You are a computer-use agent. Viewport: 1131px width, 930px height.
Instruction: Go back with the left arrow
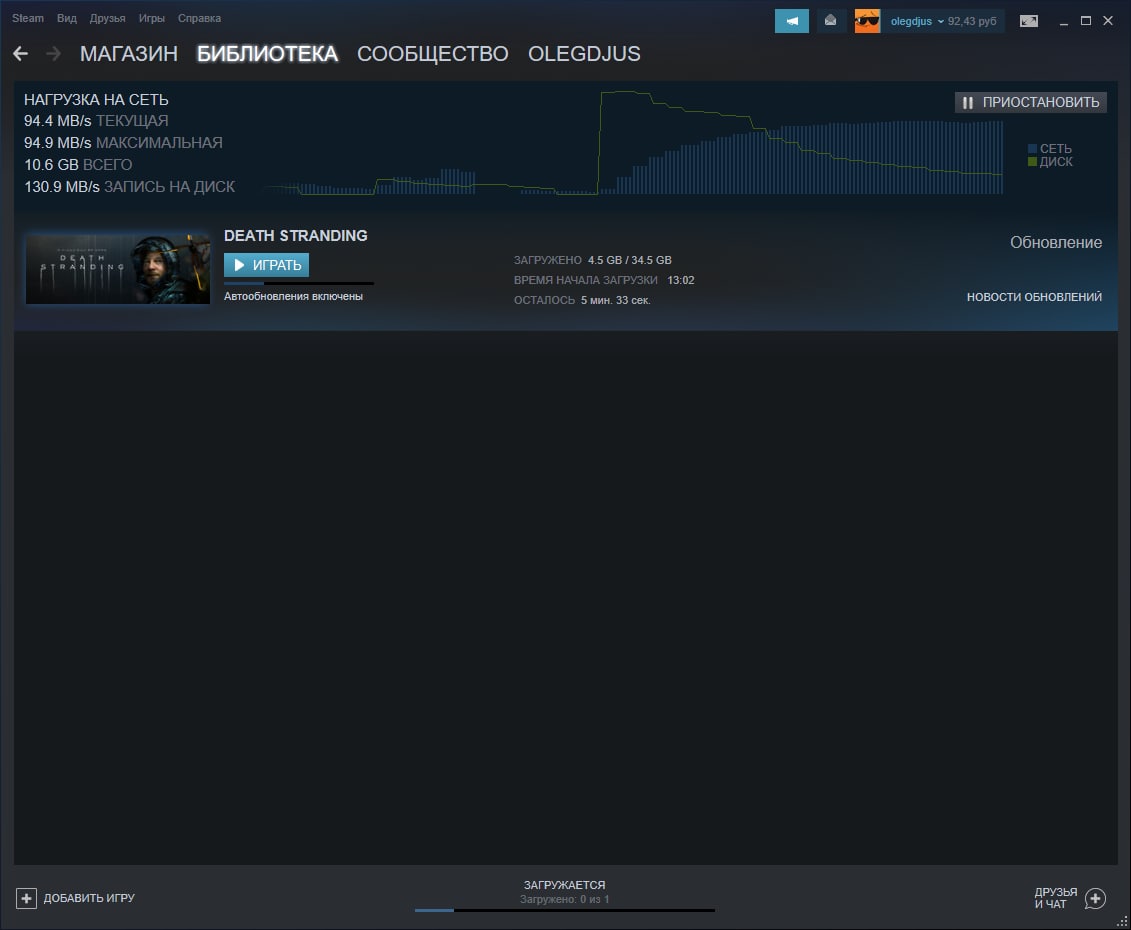[20, 53]
